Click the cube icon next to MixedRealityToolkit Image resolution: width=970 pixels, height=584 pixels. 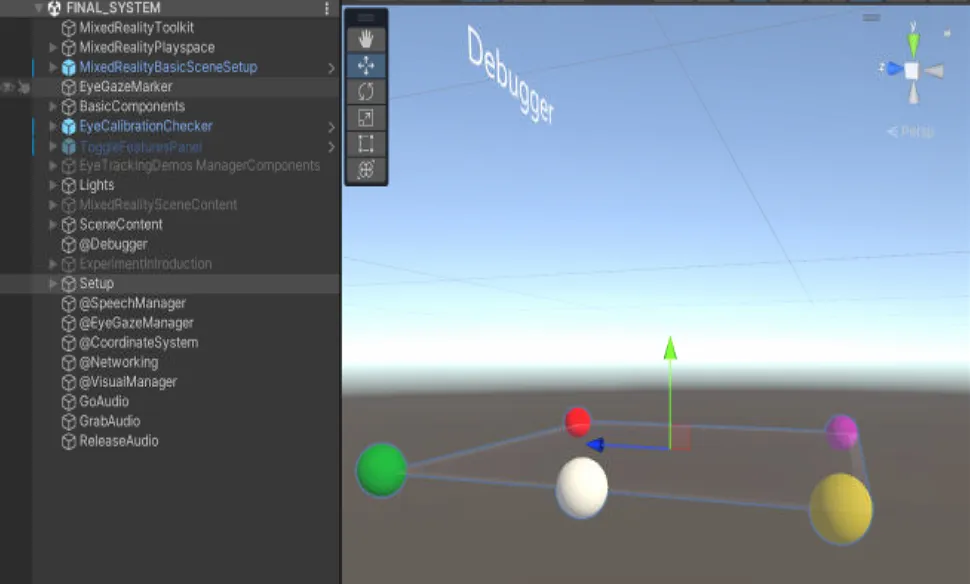tap(69, 28)
